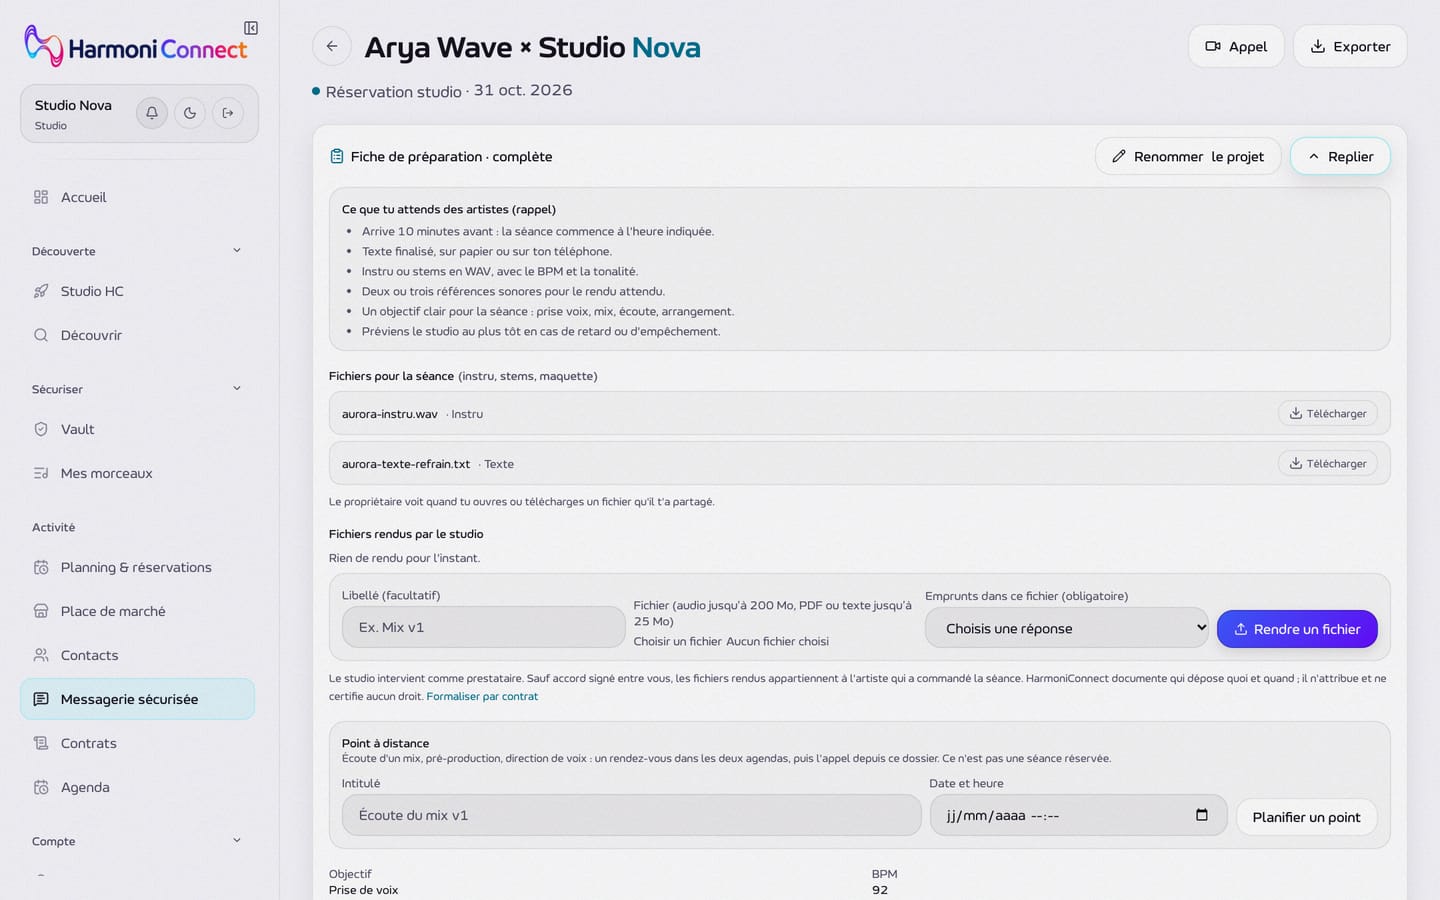Open Planning & réservations

(137, 567)
